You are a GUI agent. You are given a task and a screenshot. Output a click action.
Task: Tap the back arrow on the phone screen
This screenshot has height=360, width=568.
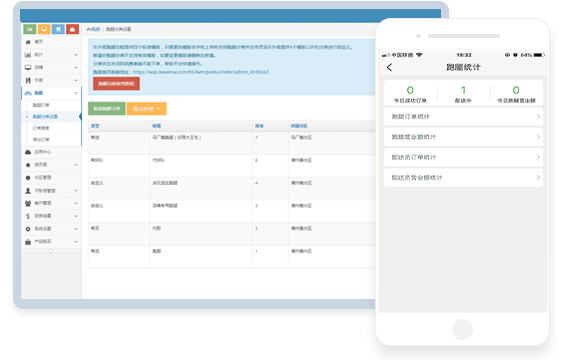click(x=389, y=67)
